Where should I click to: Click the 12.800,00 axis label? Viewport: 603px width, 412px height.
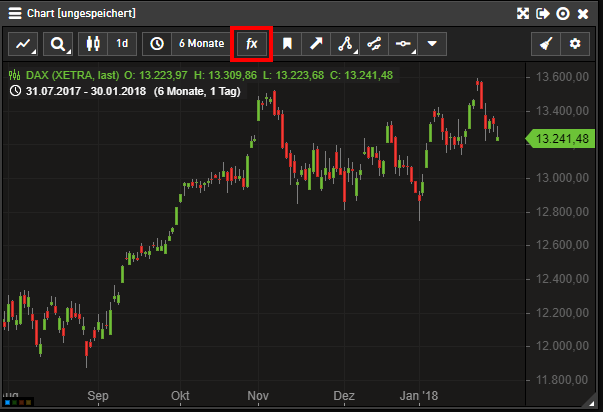point(562,212)
